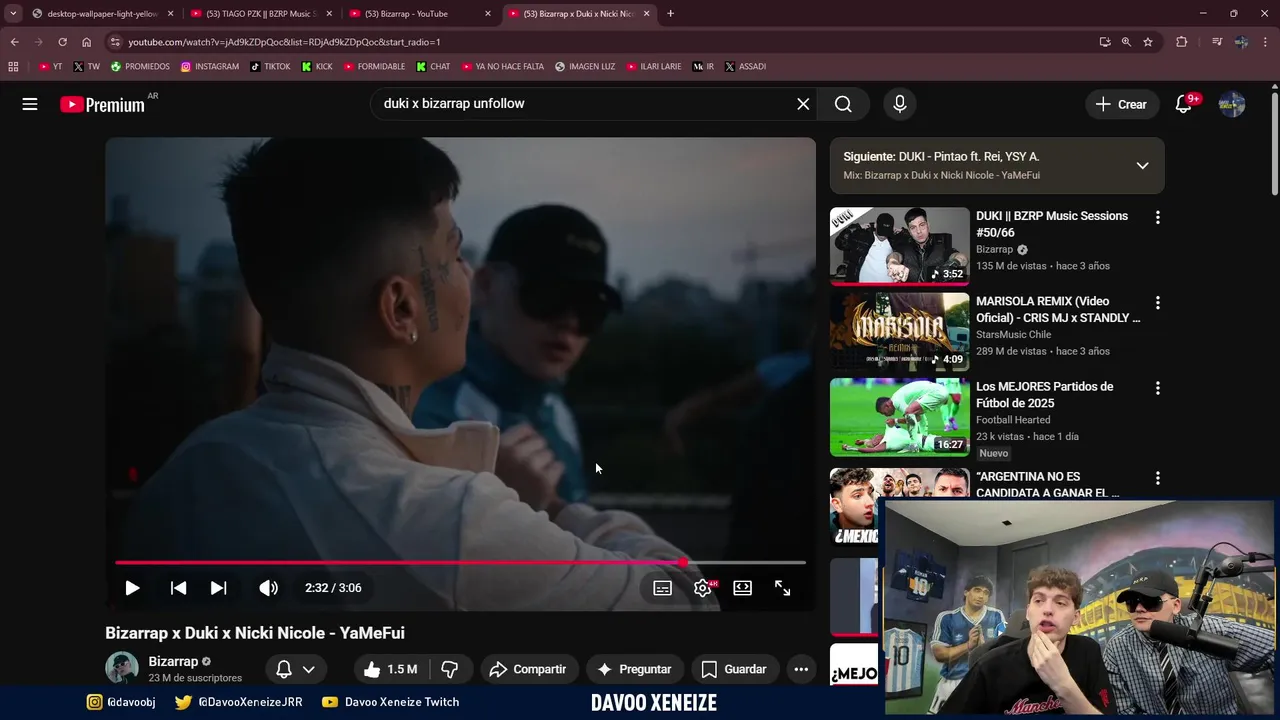Viewport: 1280px width, 720px height.
Task: Open the extensions puzzle icon
Action: point(1181,42)
